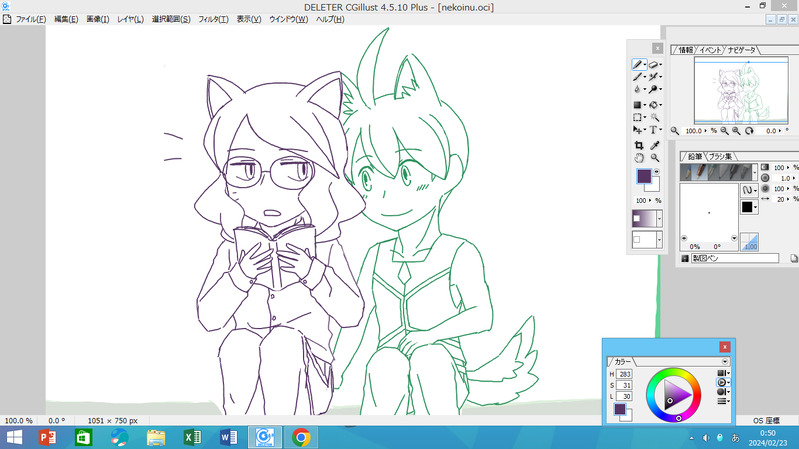Select the rectangular marquee selection tool
Image resolution: width=799 pixels, height=449 pixels.
click(637, 117)
